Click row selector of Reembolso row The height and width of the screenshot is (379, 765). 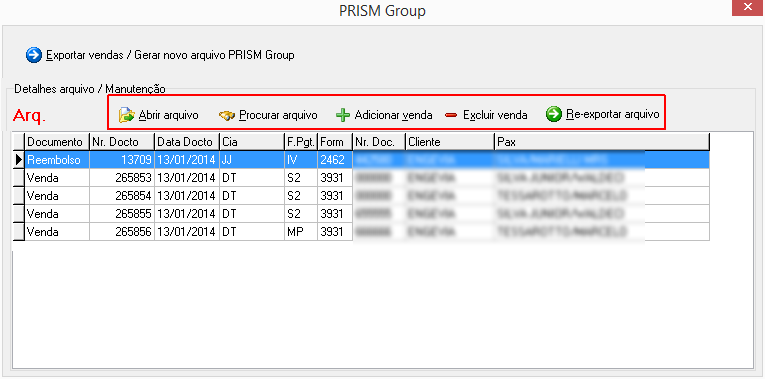[x=19, y=160]
